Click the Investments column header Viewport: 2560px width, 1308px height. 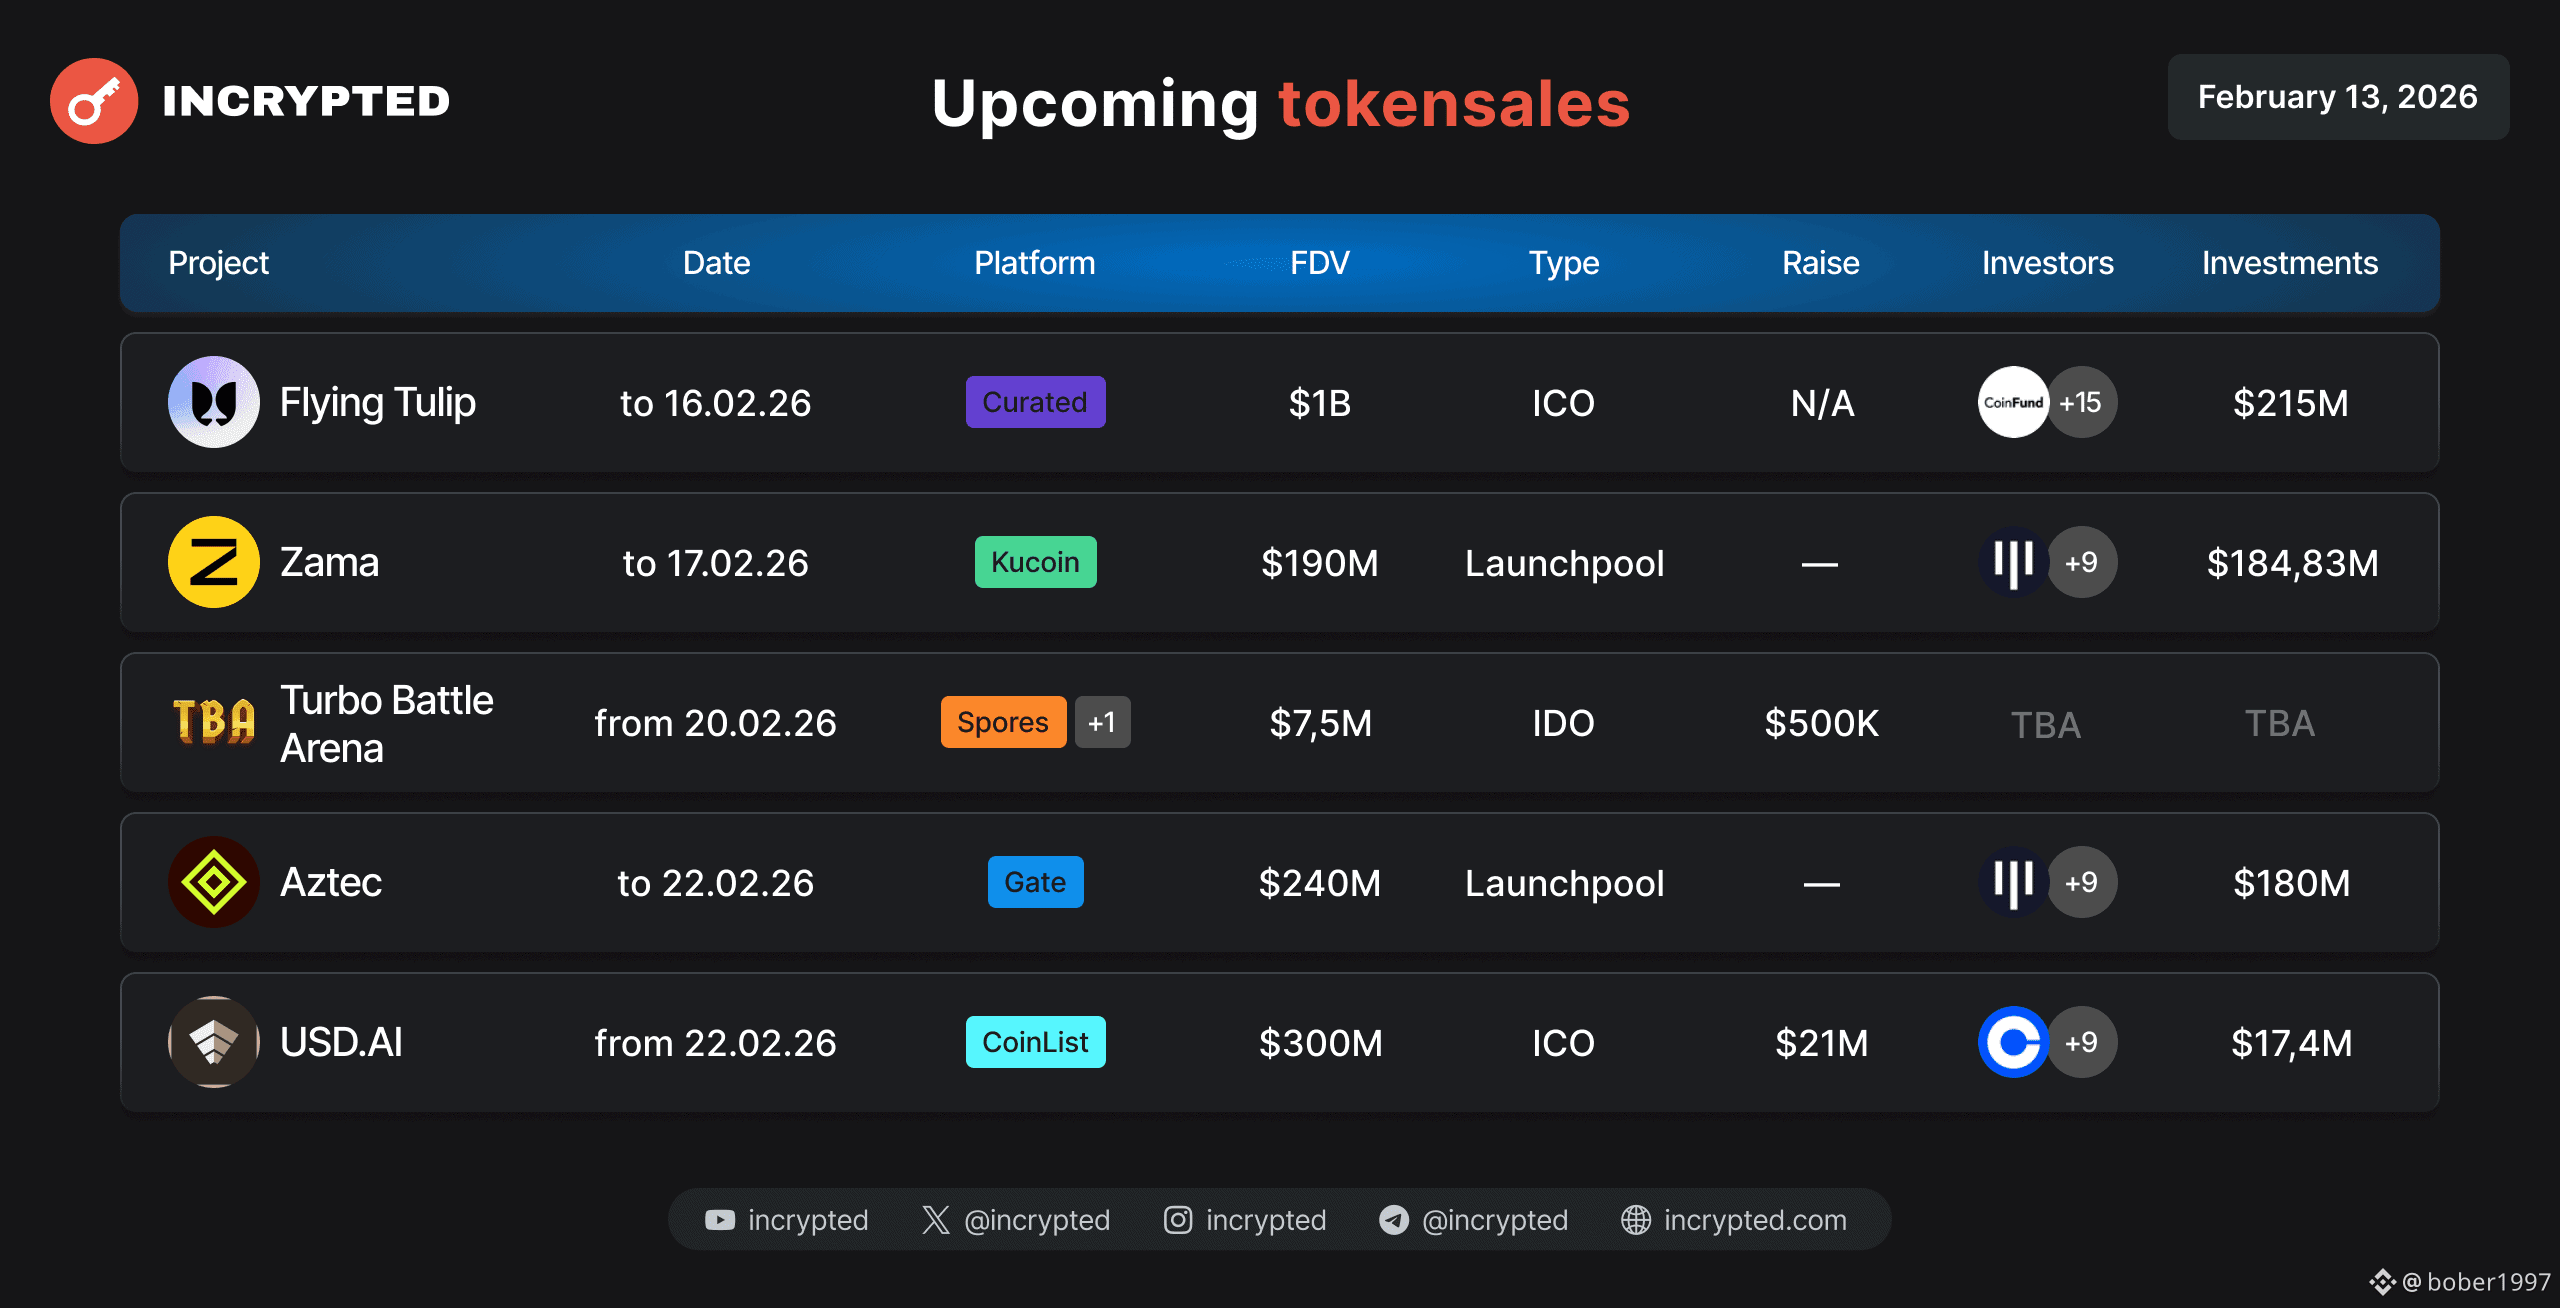pyautogui.click(x=2290, y=263)
